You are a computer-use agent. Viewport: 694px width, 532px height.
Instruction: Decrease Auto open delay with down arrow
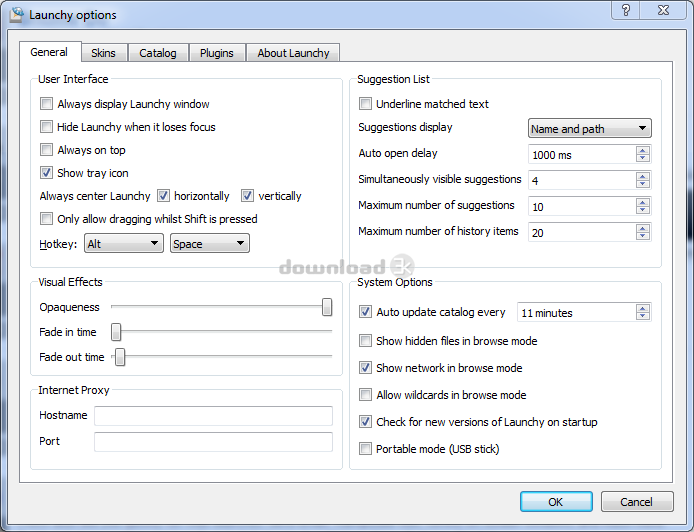(x=643, y=158)
